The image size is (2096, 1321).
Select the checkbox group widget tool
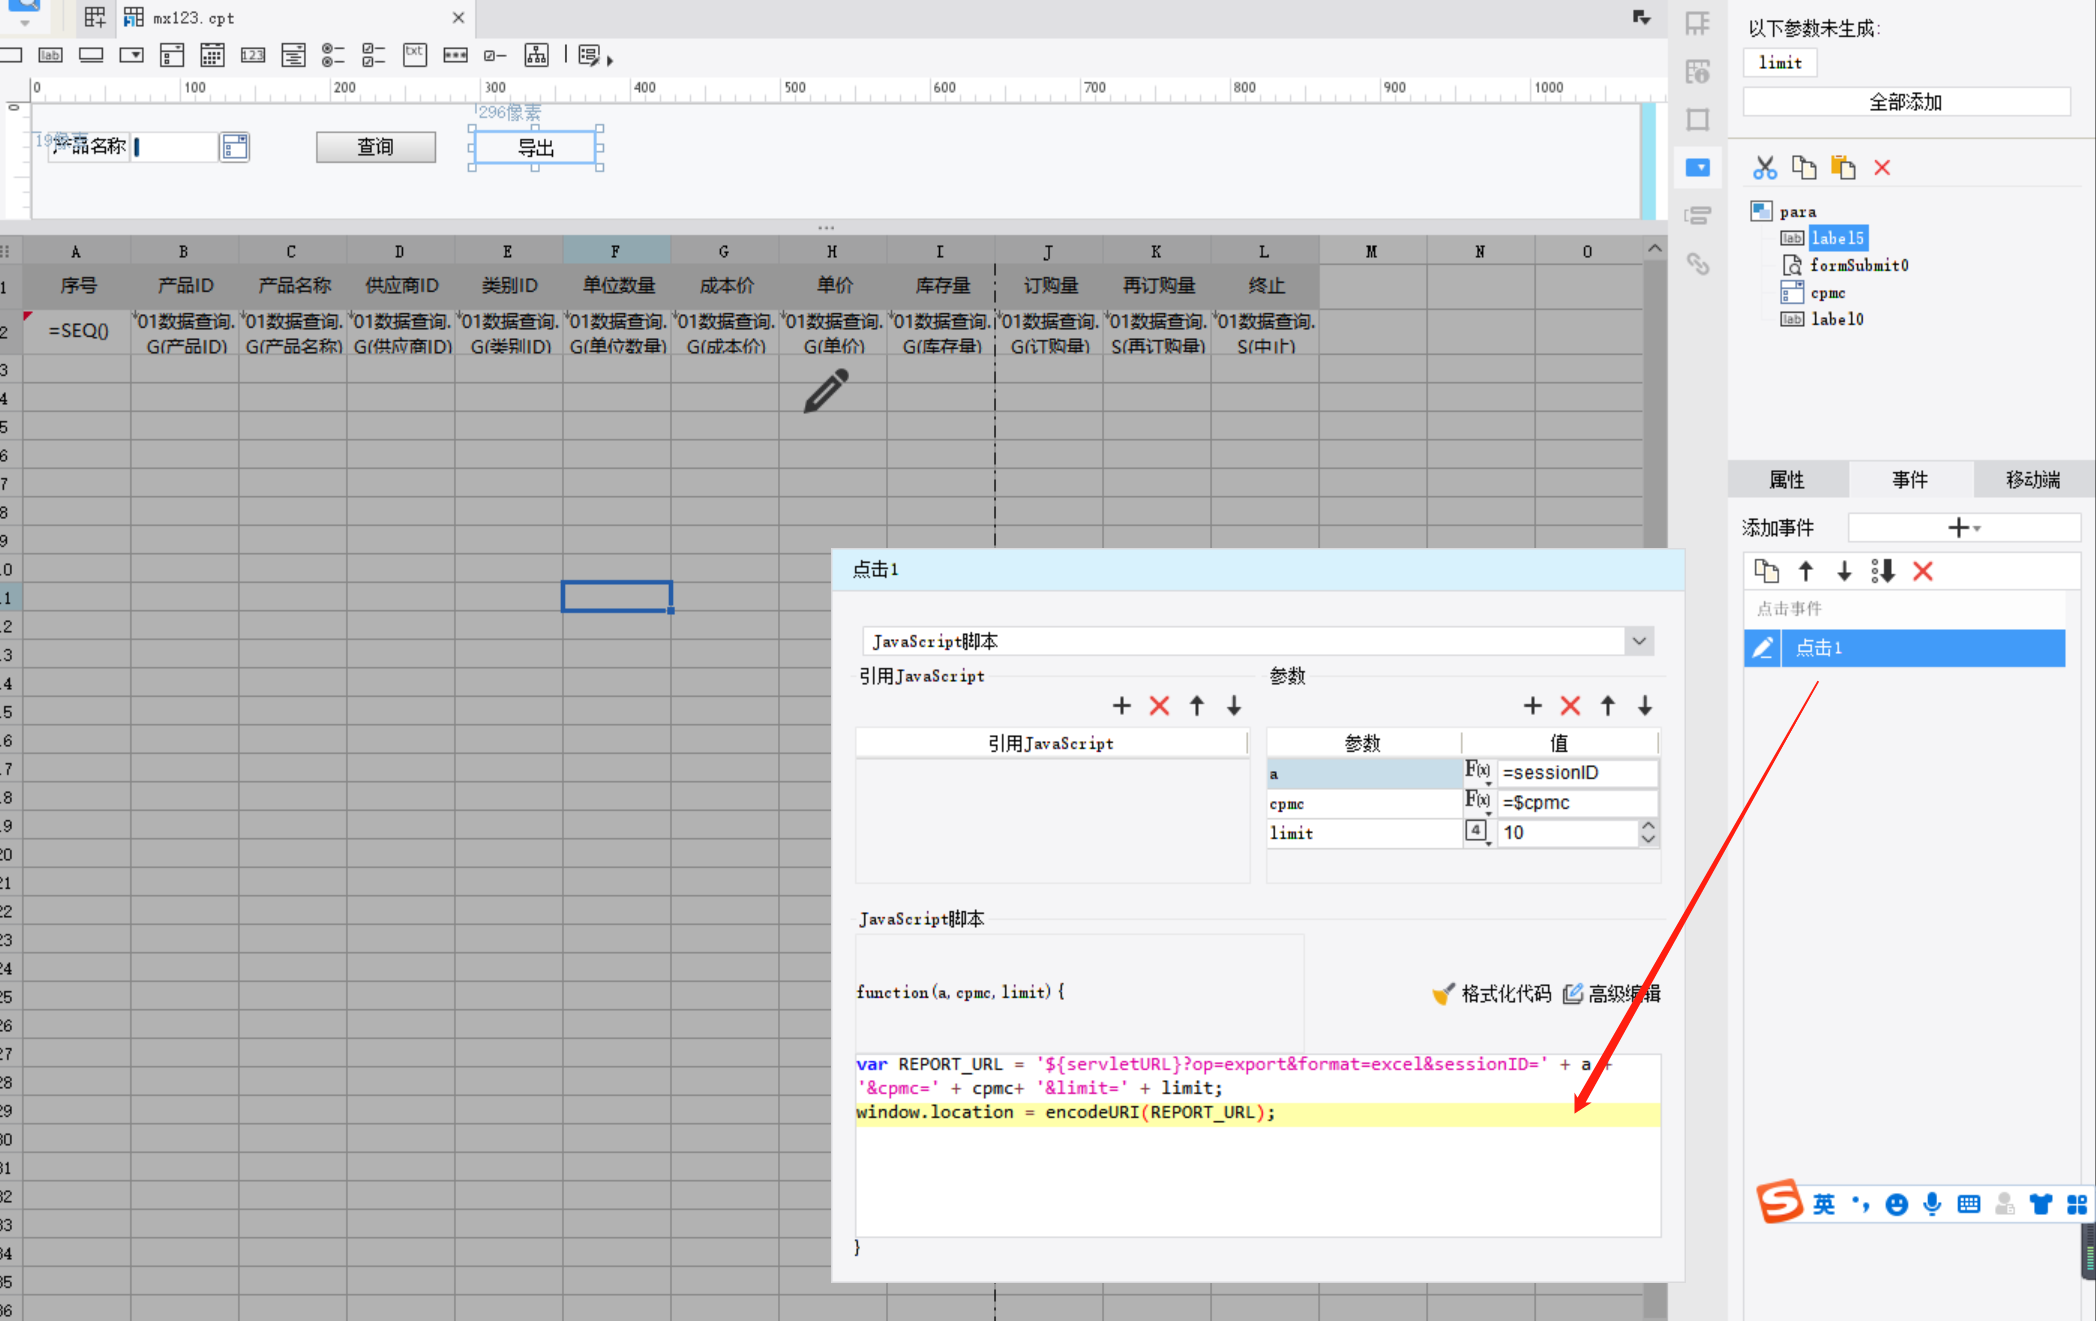[374, 55]
